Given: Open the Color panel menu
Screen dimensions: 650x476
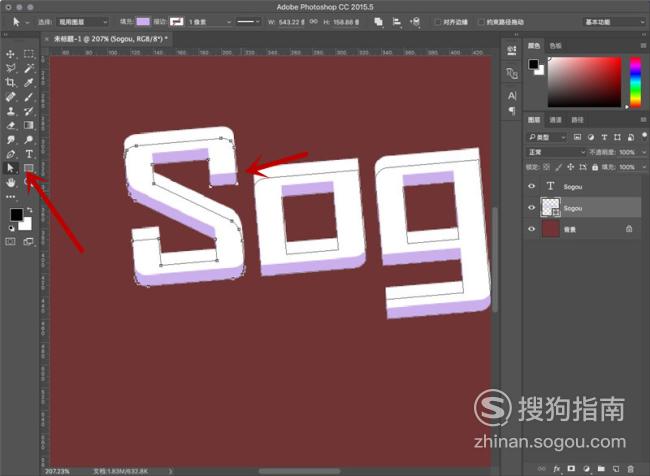Looking at the screenshot, I should [x=643, y=46].
